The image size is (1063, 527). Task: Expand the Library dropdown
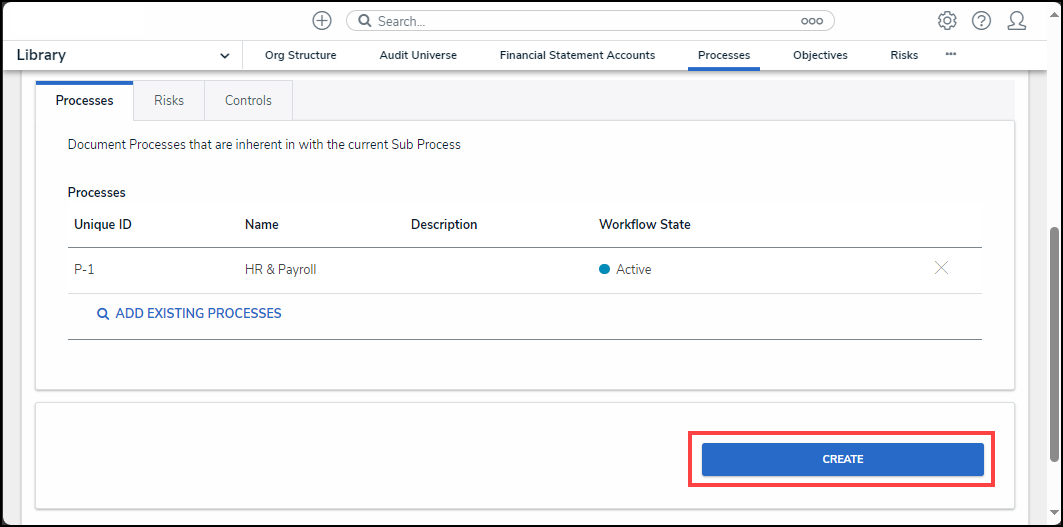(224, 56)
